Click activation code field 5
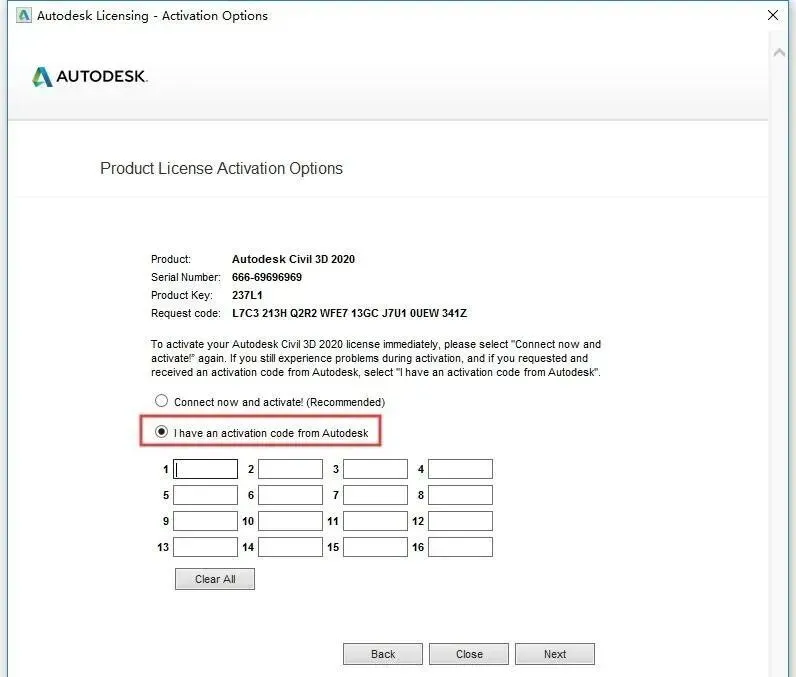Viewport: 796px width, 677px height. (x=206, y=495)
